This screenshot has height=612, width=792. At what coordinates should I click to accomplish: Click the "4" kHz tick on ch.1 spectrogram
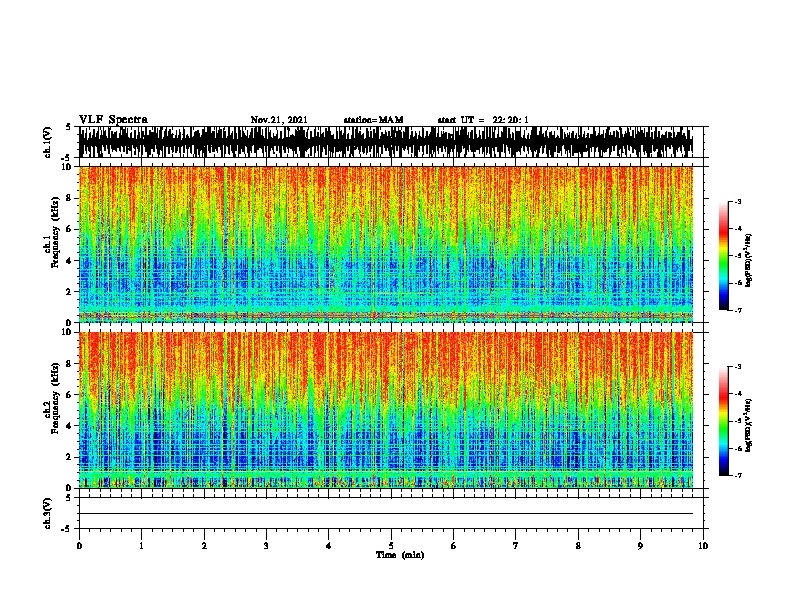[71, 261]
